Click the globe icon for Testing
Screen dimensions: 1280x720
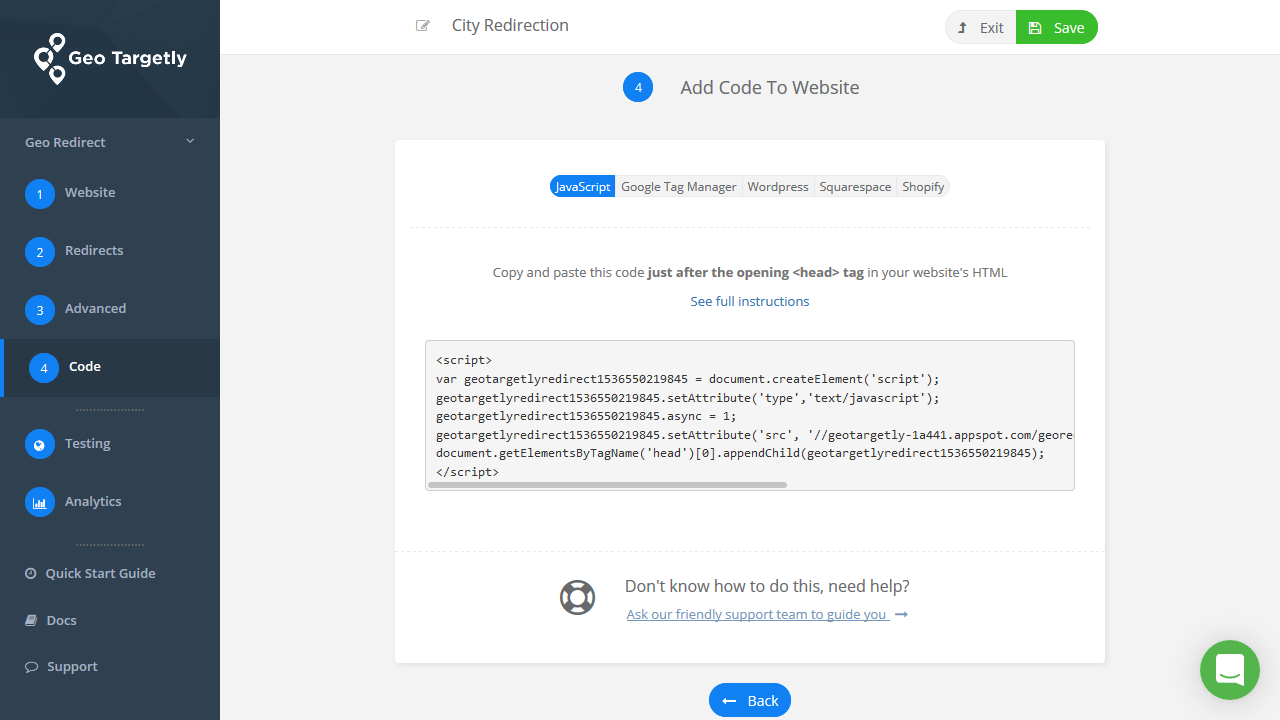[x=40, y=445]
